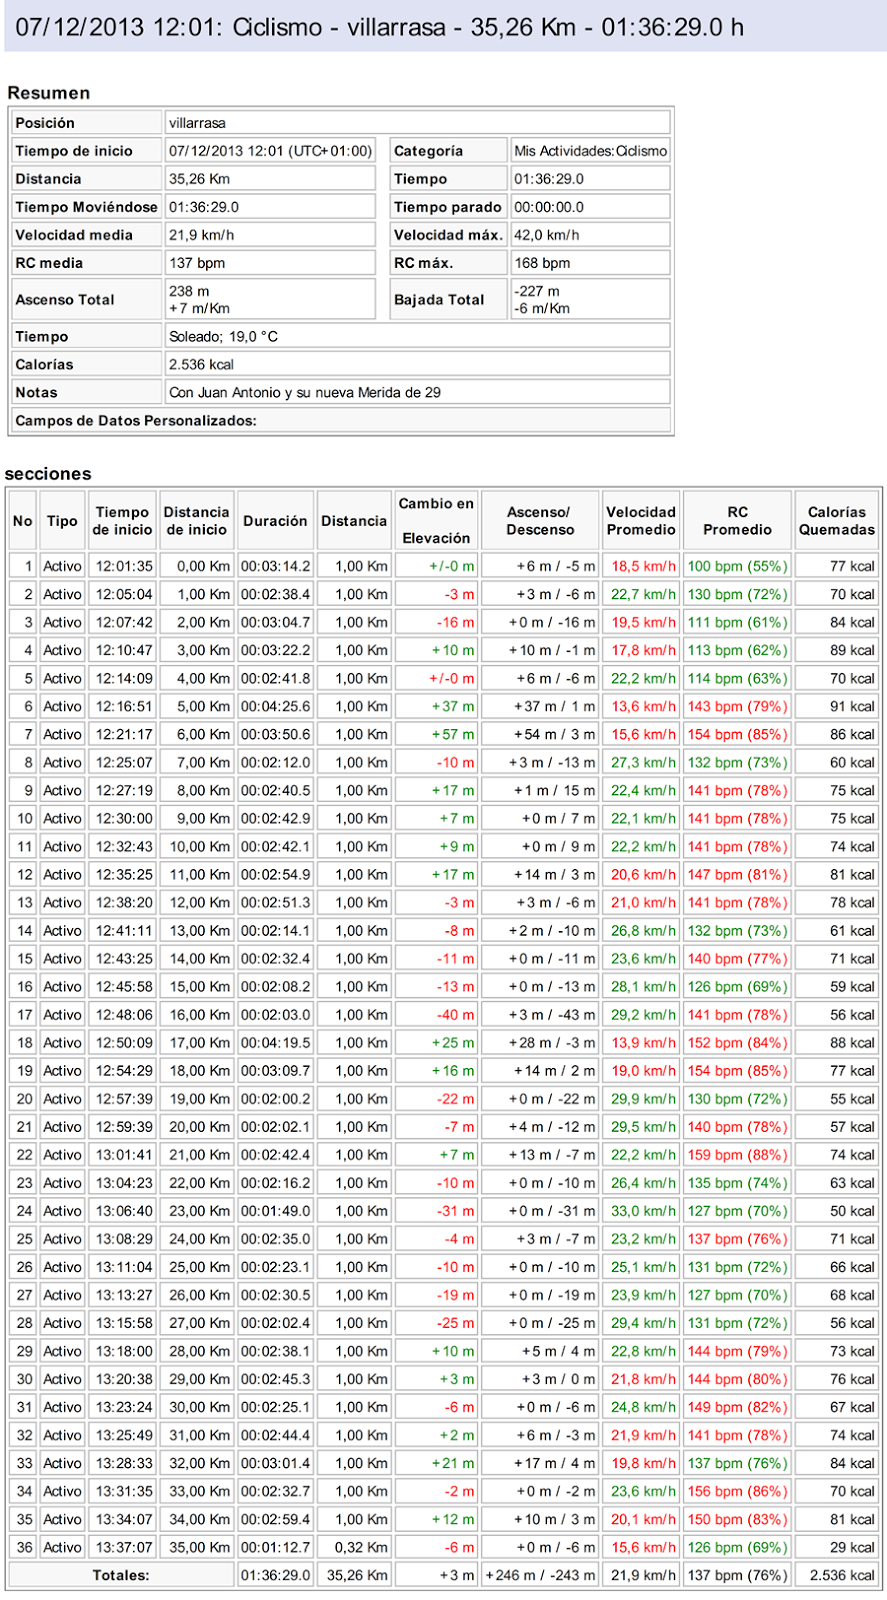
Task: Click section 31 start time '13:23:24'
Action: [x=124, y=1406]
